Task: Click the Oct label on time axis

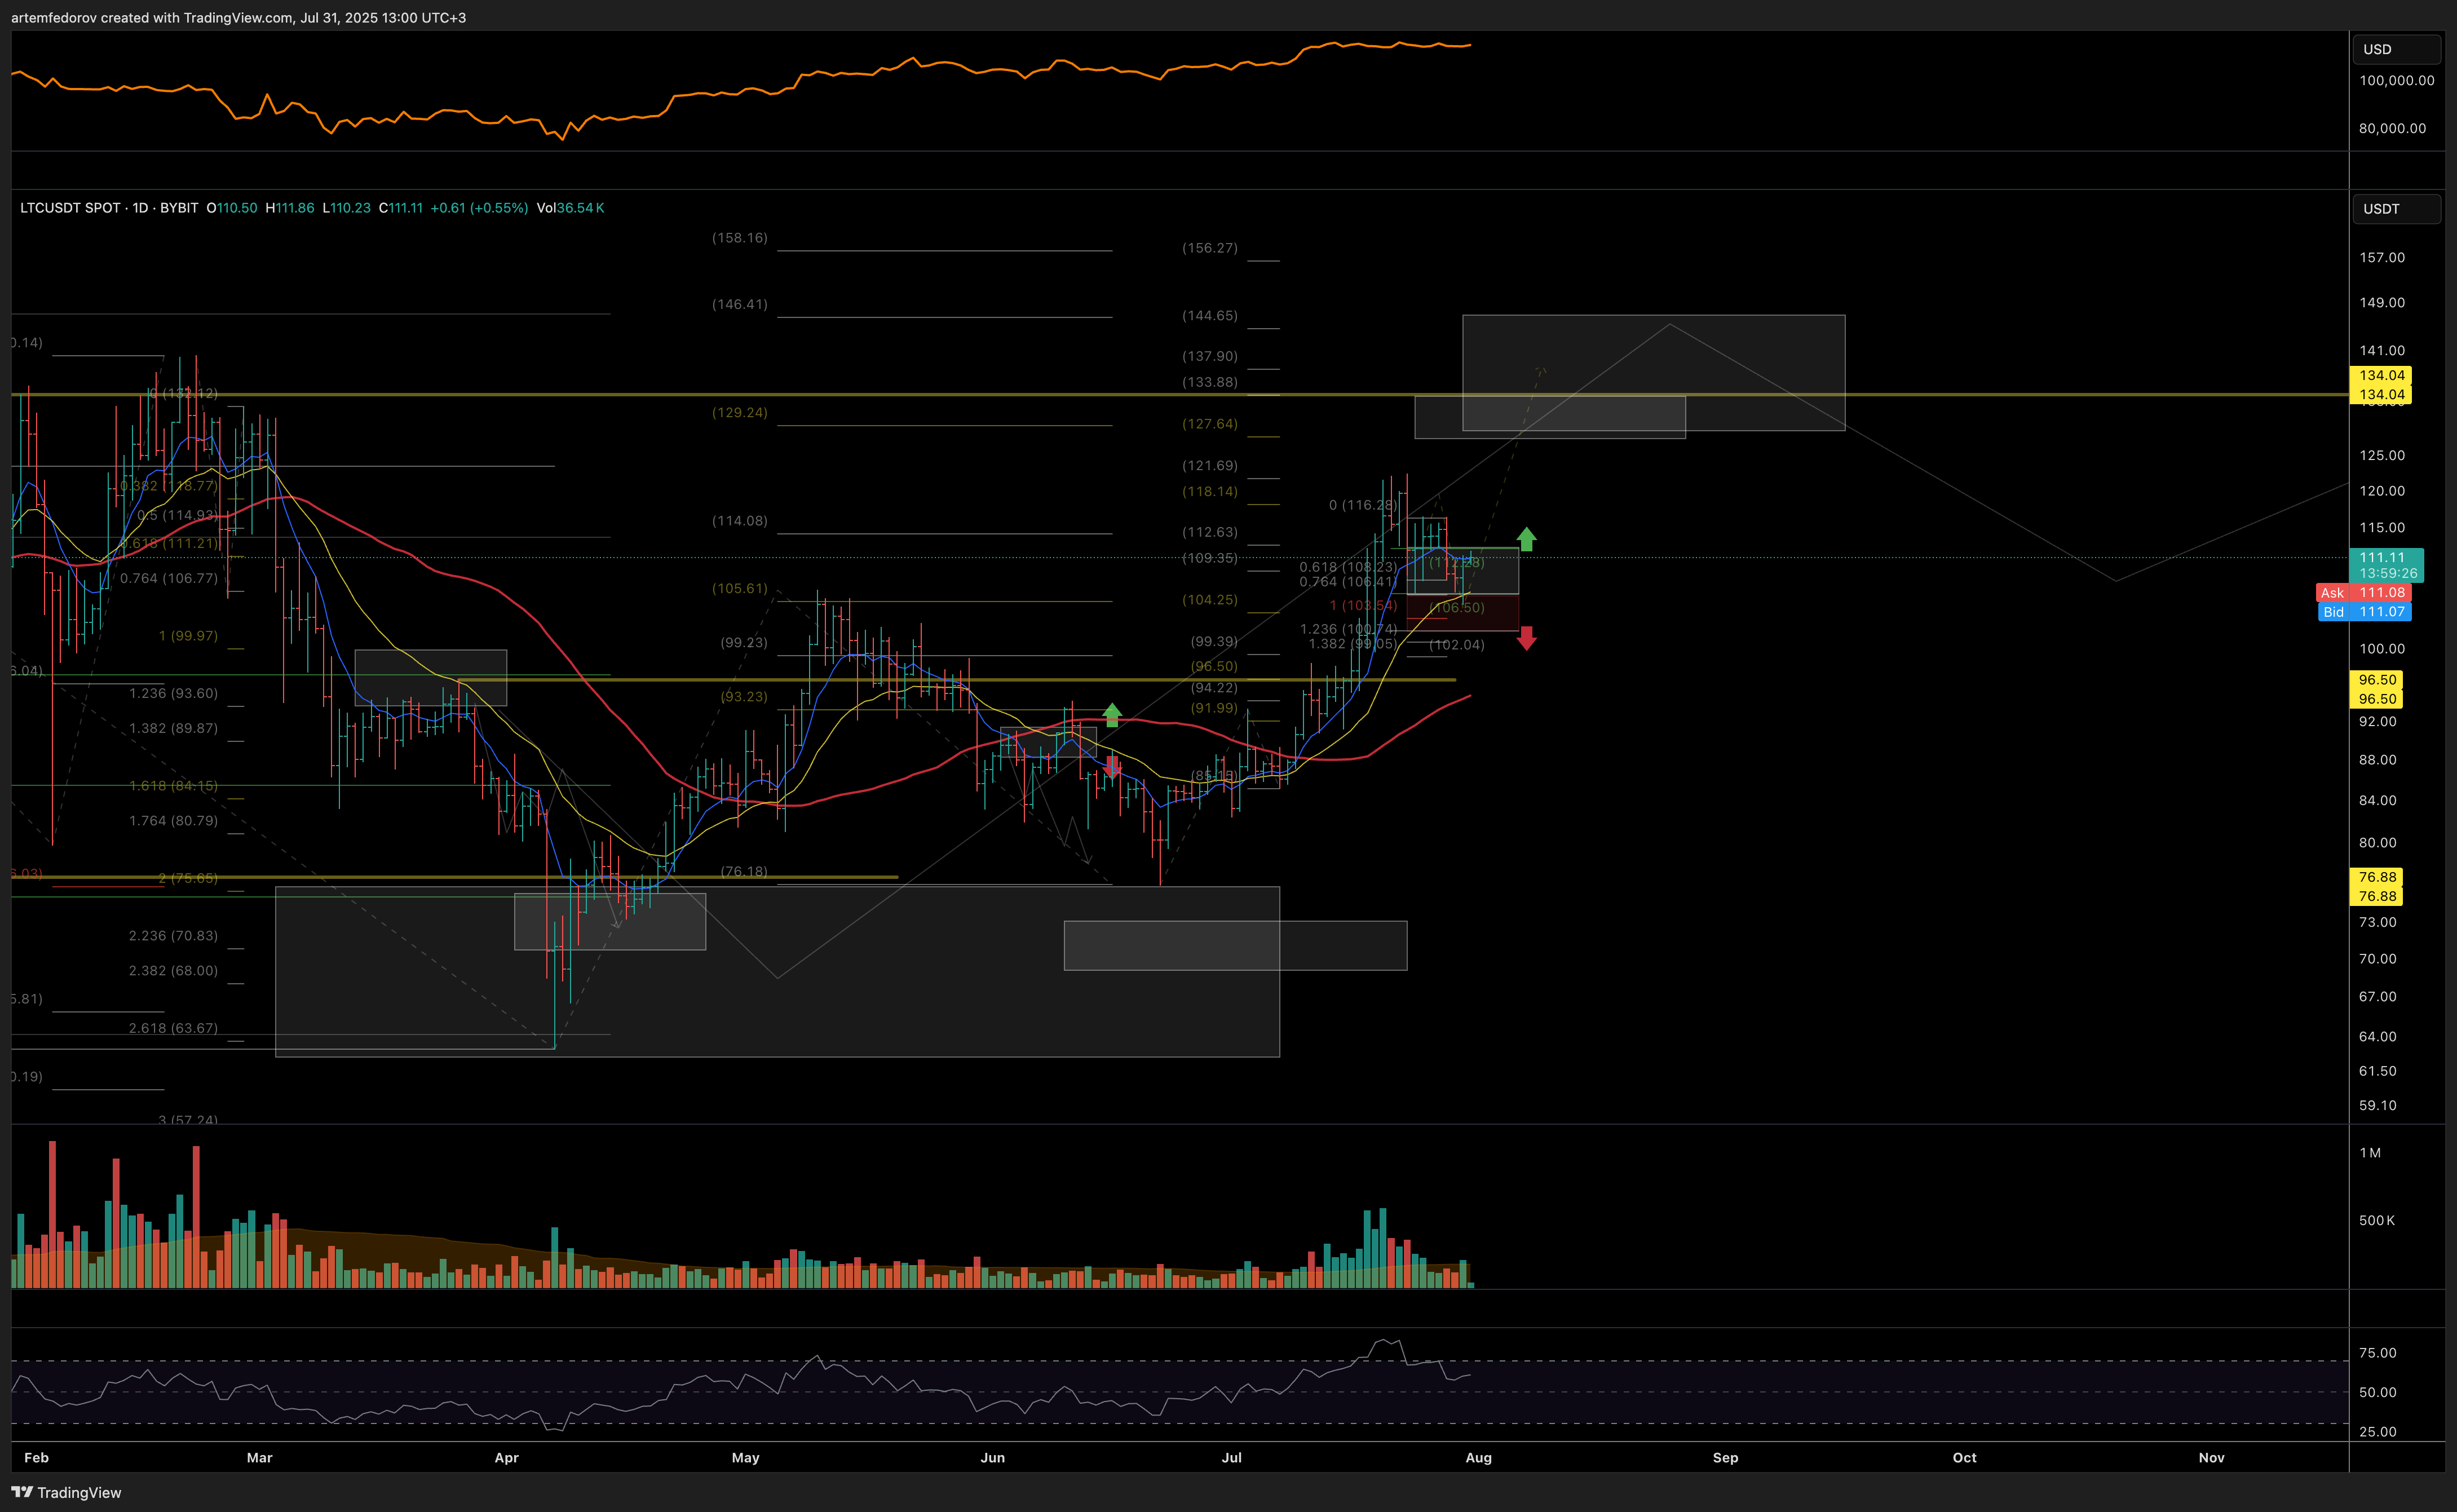Action: pos(1964,1457)
